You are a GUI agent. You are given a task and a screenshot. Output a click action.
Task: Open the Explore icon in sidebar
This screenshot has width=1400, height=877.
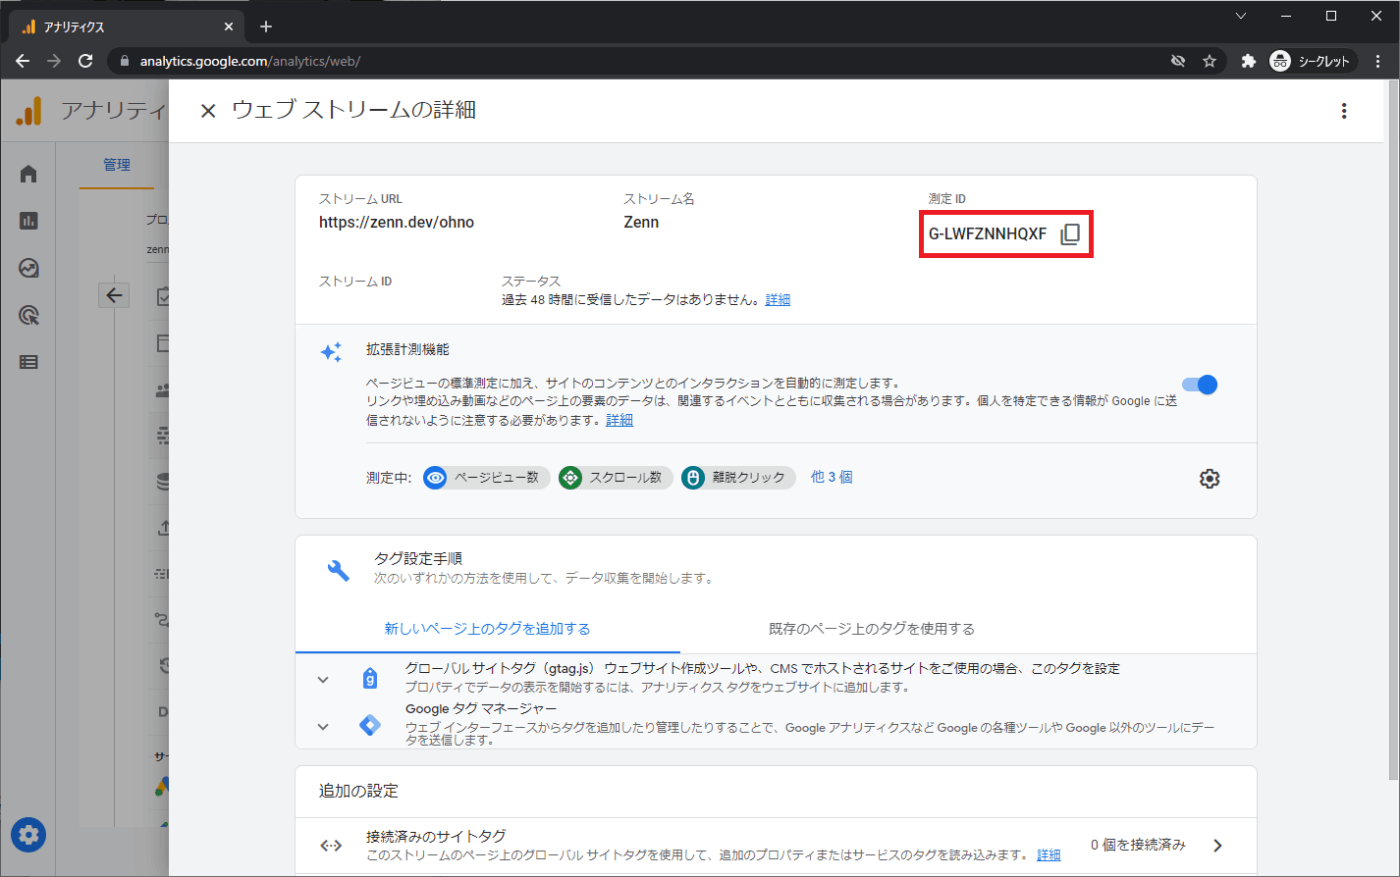[x=28, y=268]
